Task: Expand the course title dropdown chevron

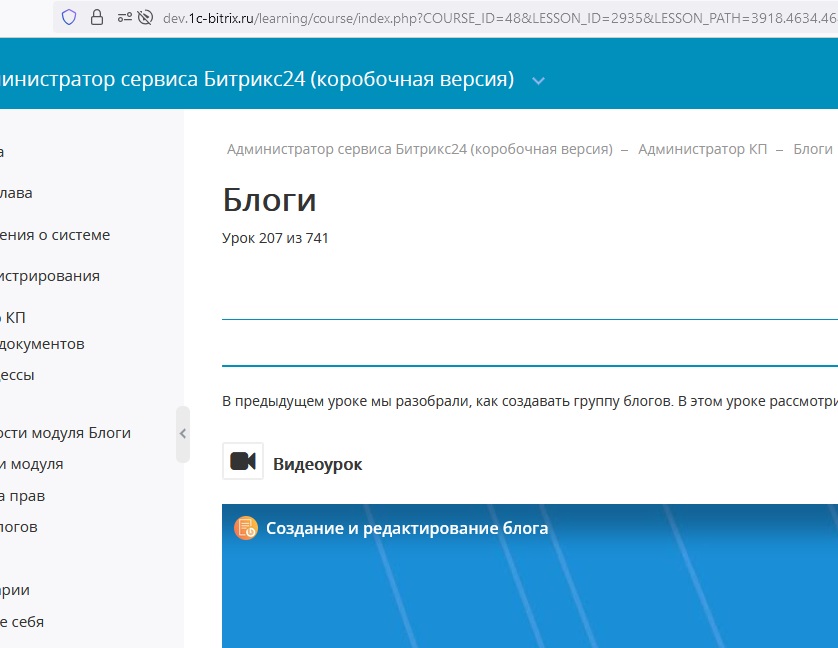Action: click(x=538, y=81)
